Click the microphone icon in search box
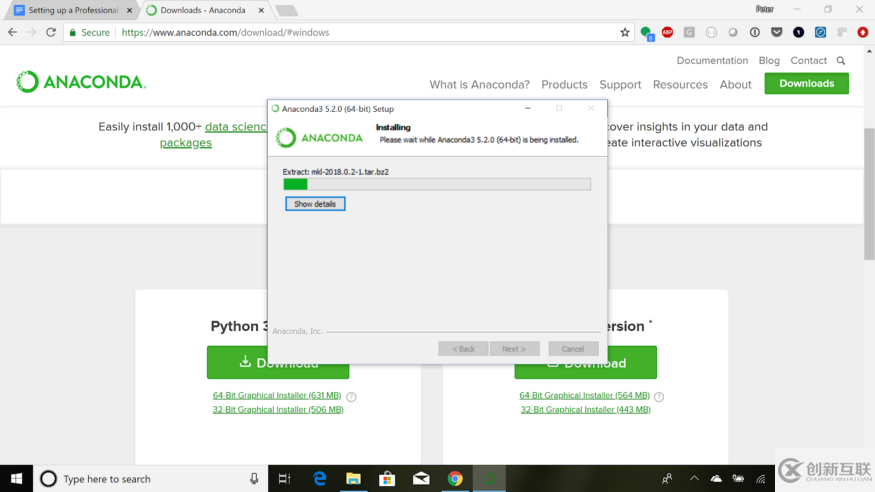This screenshot has width=875, height=492. [254, 479]
